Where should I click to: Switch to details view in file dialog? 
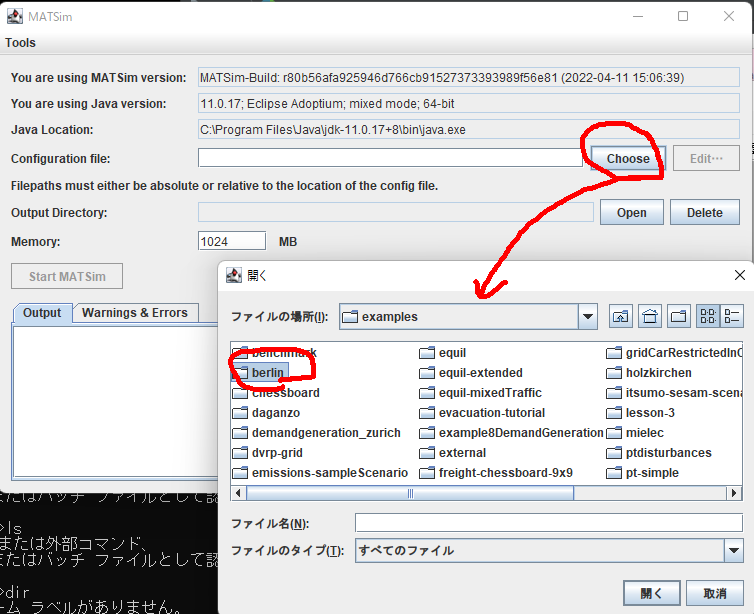coord(732,317)
